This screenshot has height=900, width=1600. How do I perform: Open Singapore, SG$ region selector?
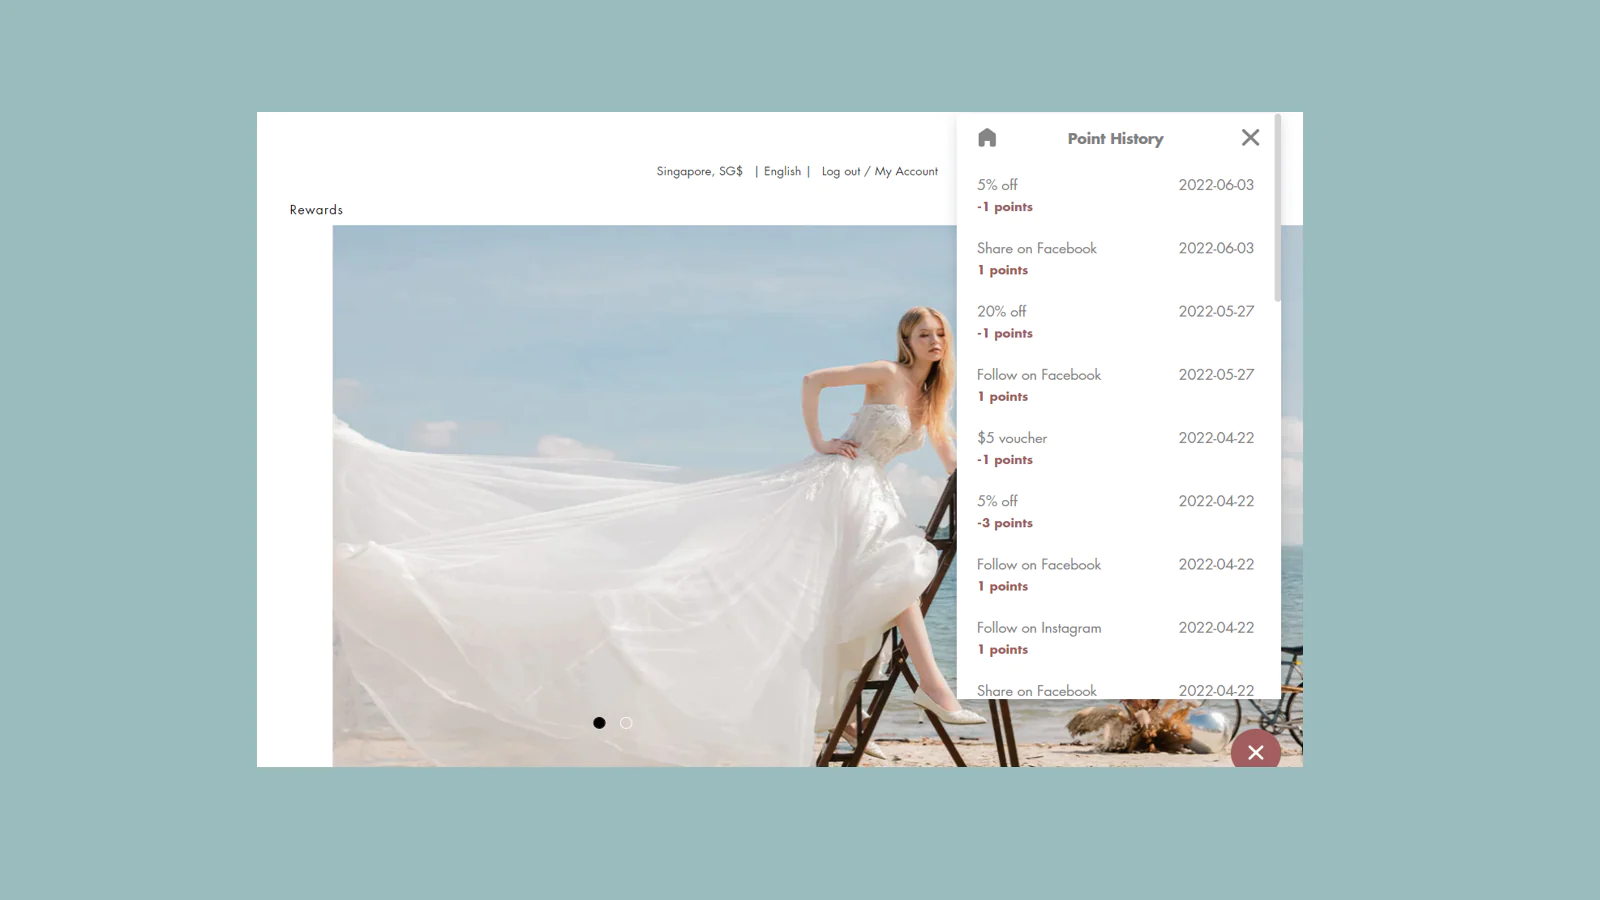tap(700, 171)
